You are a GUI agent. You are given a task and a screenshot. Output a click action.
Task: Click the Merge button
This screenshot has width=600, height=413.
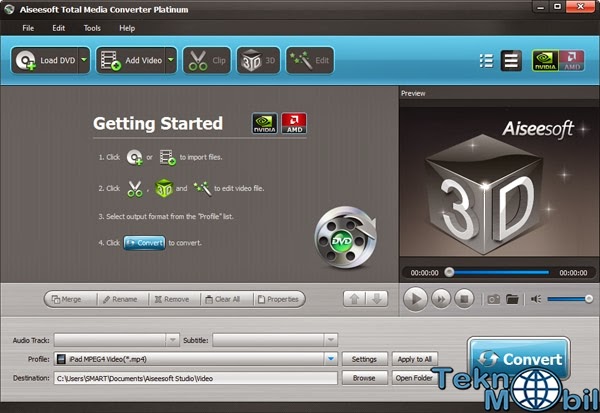pyautogui.click(x=71, y=299)
